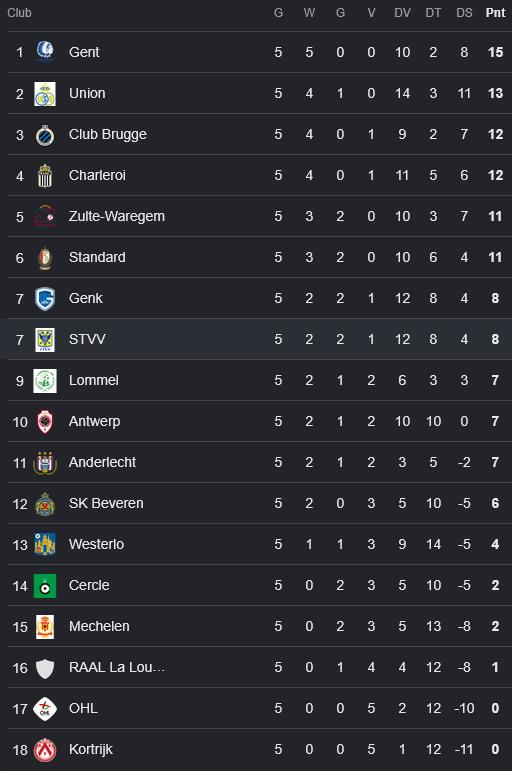The height and width of the screenshot is (771, 512).
Task: Open the Genk blue shield logo
Action: 45,298
